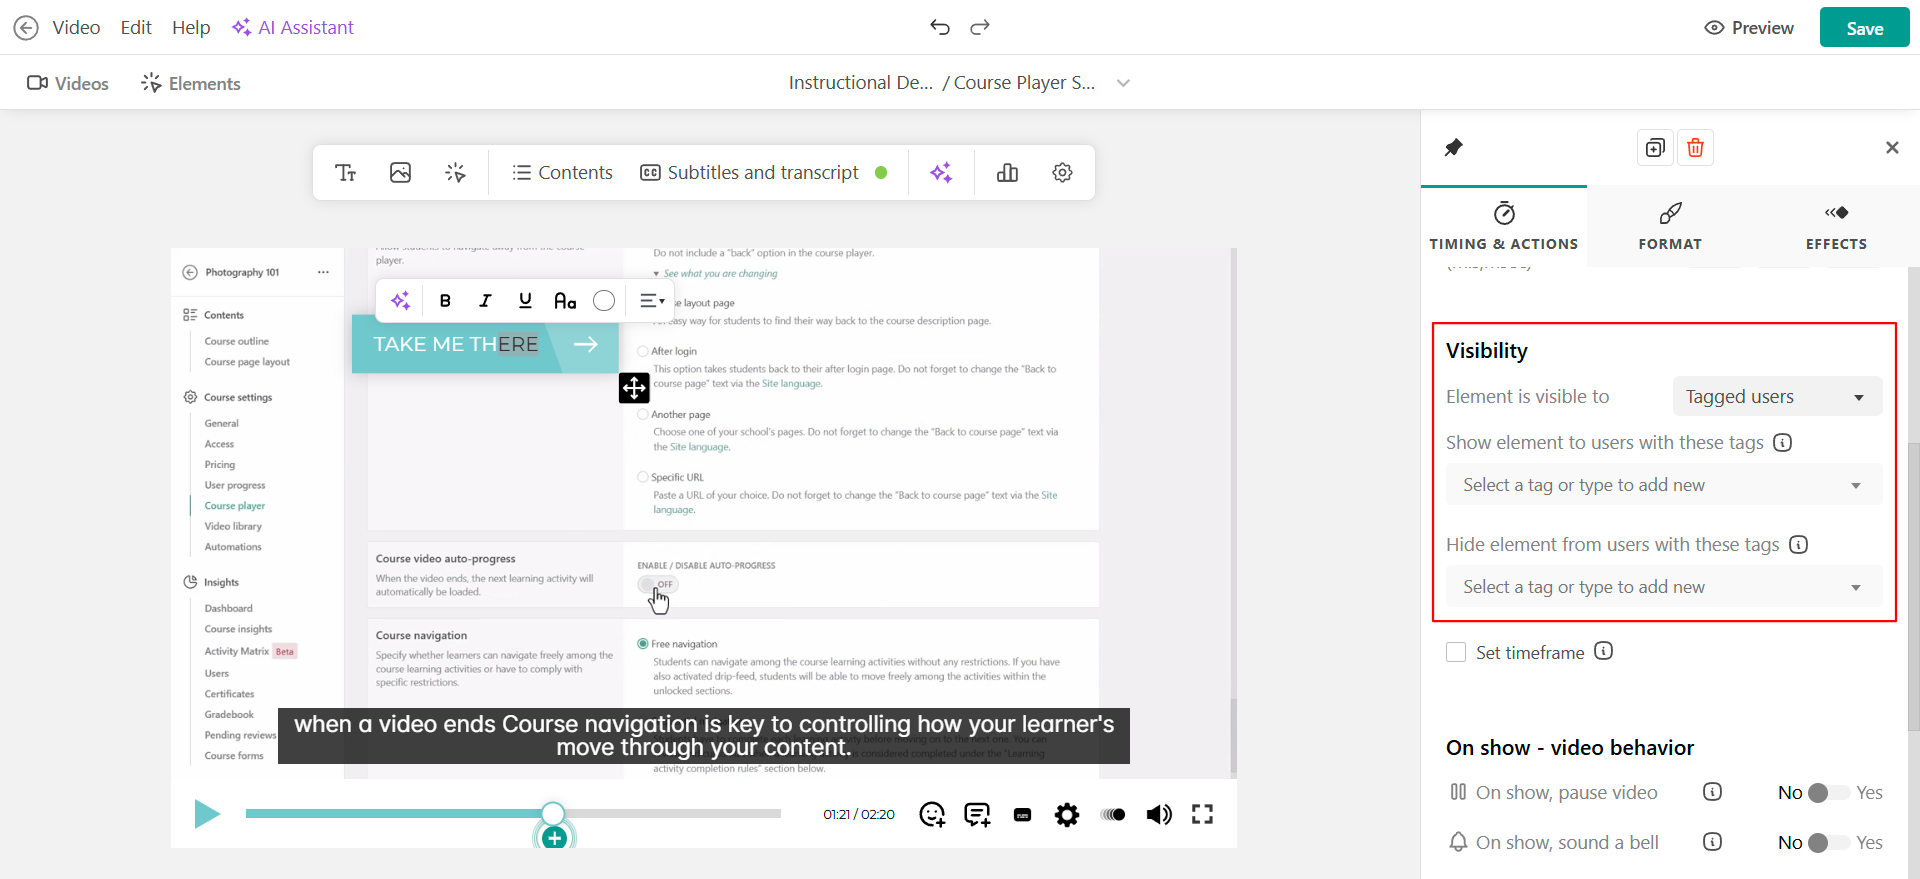1920x879 pixels.
Task: Click info icon next to hide tags label
Action: pos(1798,544)
